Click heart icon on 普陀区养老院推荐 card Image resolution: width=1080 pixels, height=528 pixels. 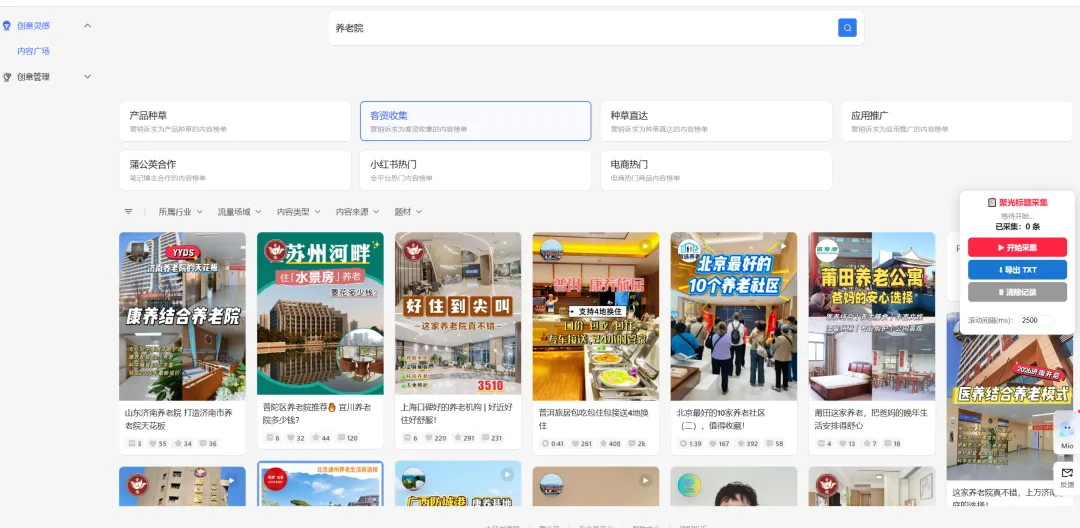point(291,438)
